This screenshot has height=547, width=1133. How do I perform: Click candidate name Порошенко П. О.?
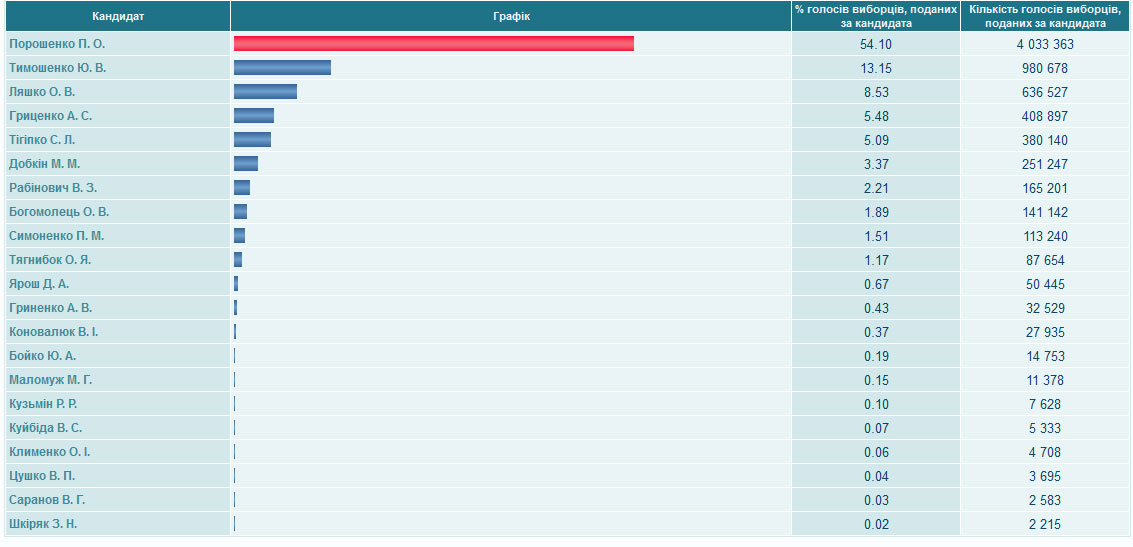tap(57, 44)
